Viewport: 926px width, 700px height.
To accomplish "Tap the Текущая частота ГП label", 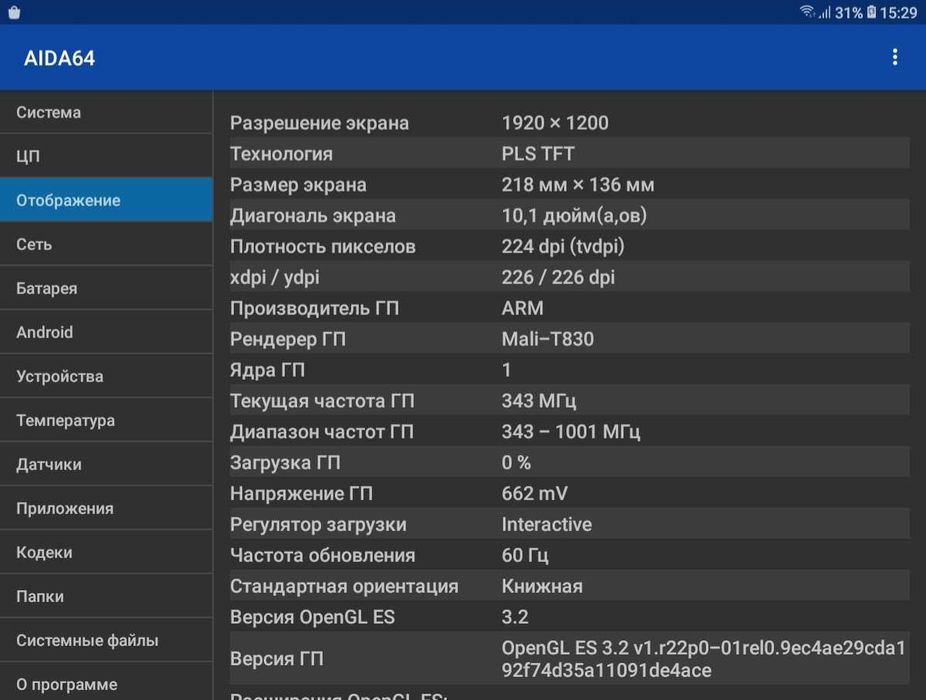I will coord(322,401).
